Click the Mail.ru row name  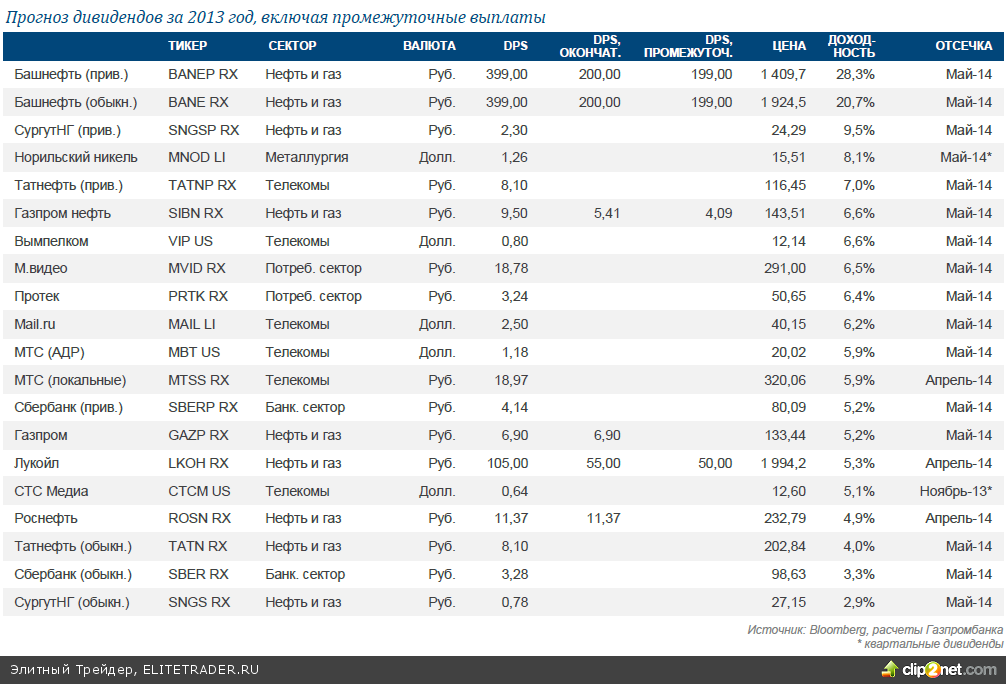click(x=35, y=324)
